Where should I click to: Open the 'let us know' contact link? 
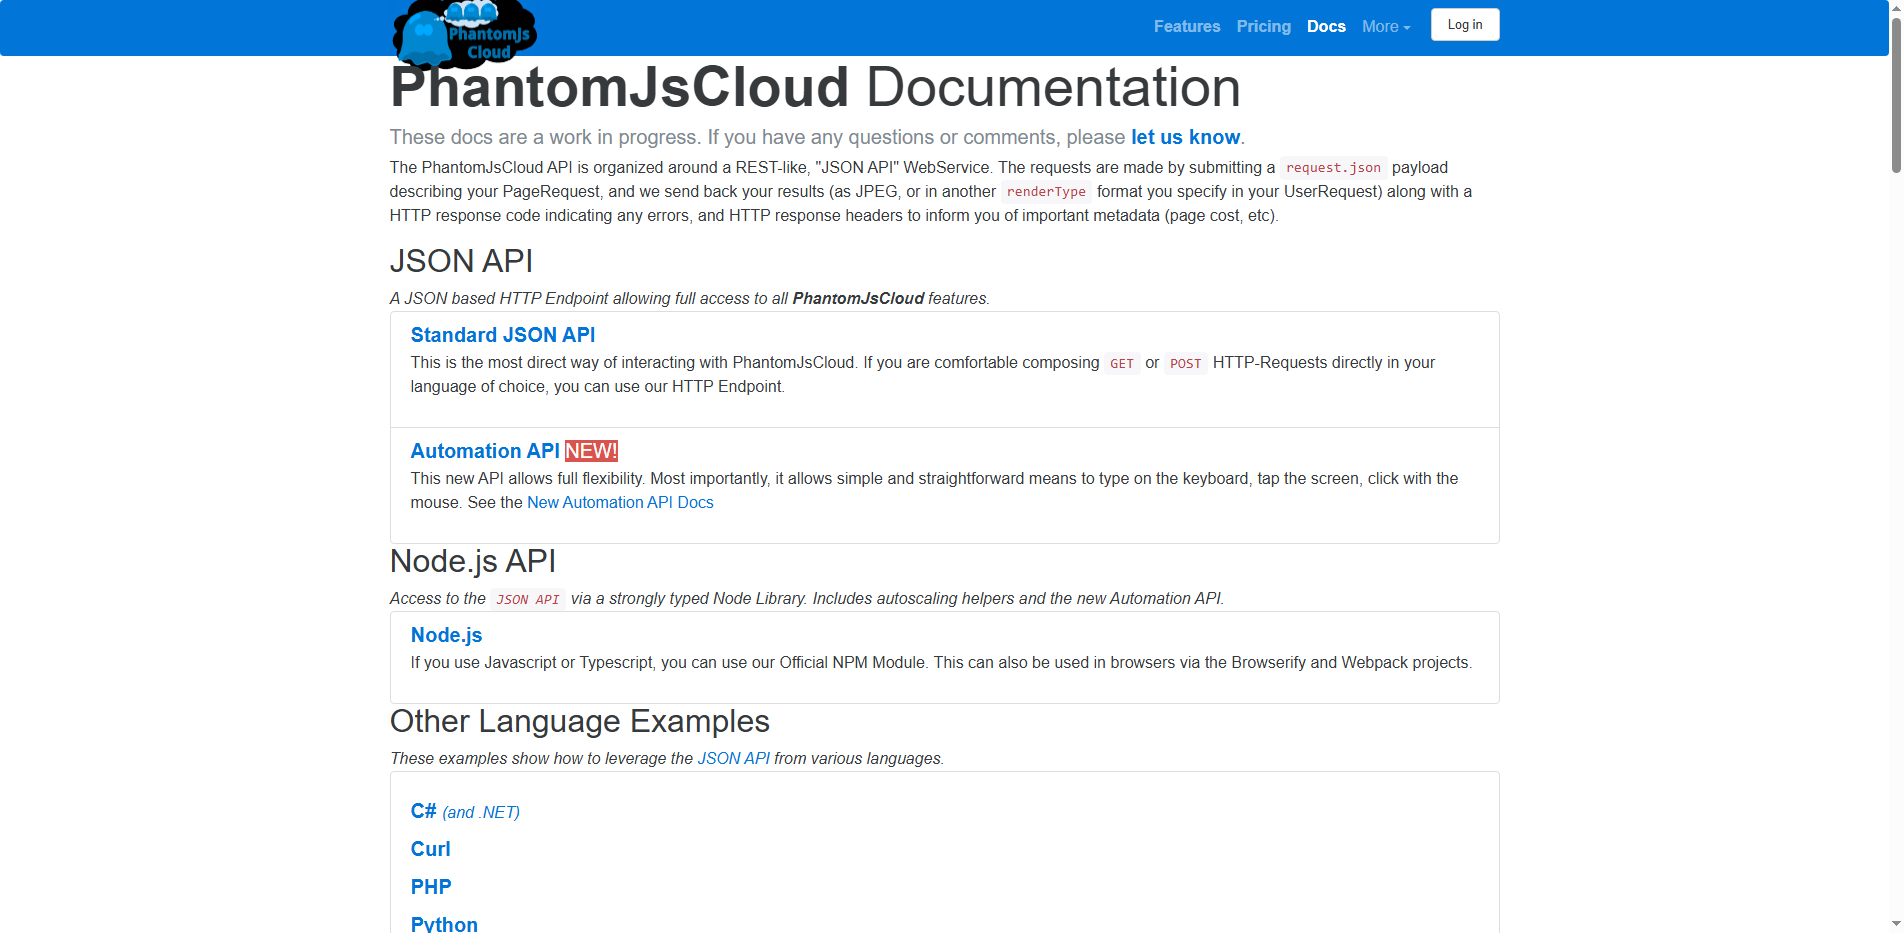pyautogui.click(x=1186, y=137)
